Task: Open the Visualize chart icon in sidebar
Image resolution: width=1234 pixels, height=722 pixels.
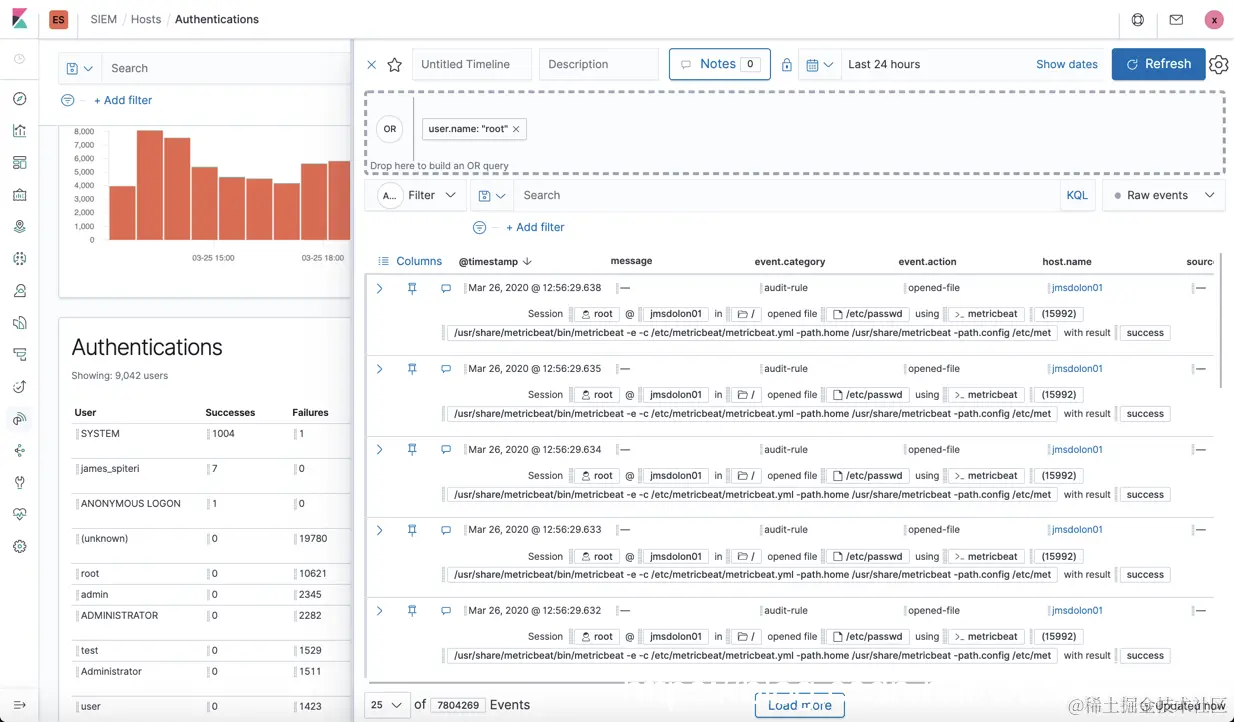Action: [20, 131]
